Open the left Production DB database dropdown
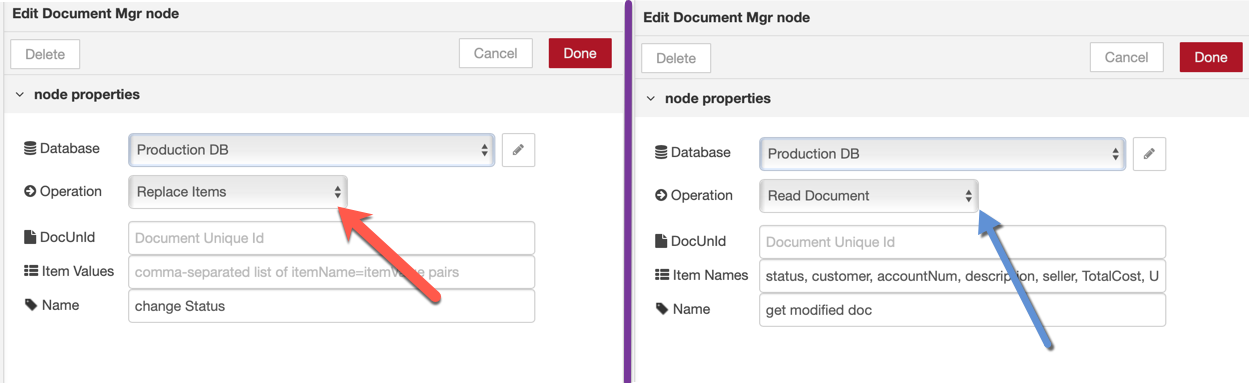The height and width of the screenshot is (383, 1251). coord(311,150)
